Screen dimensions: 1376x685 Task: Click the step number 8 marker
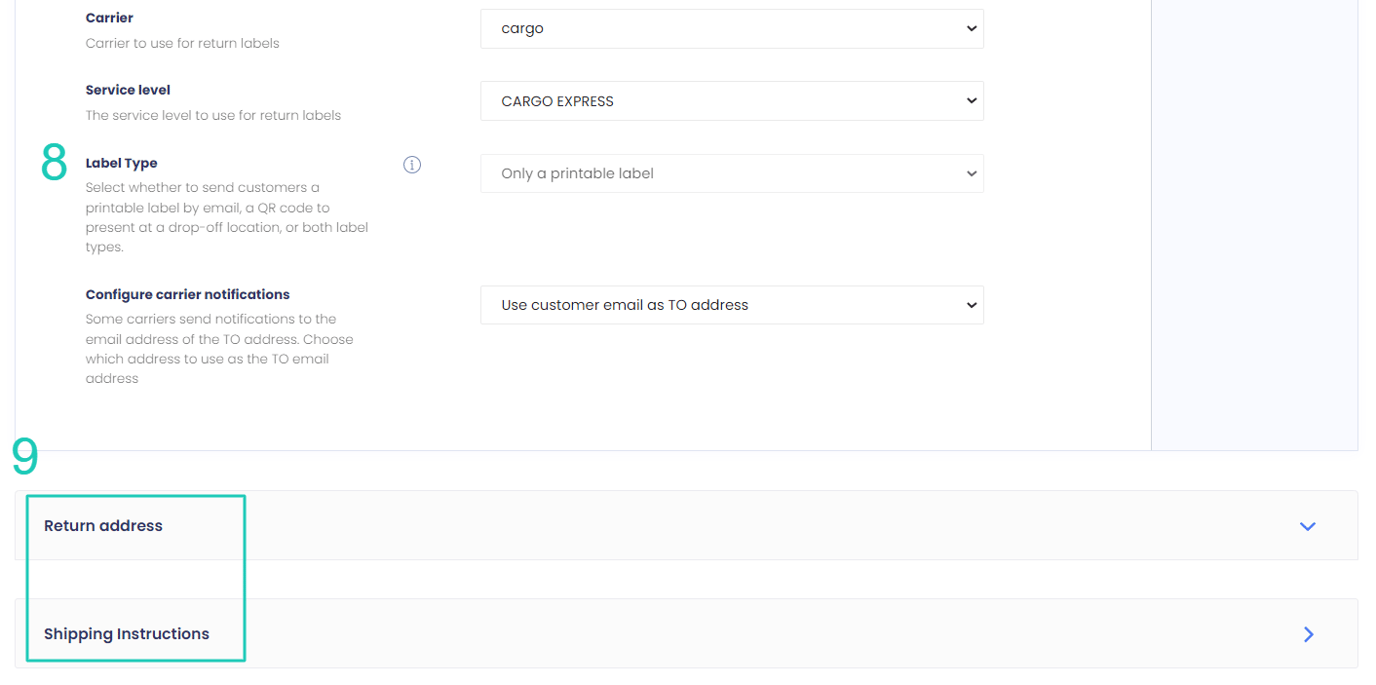click(x=54, y=162)
